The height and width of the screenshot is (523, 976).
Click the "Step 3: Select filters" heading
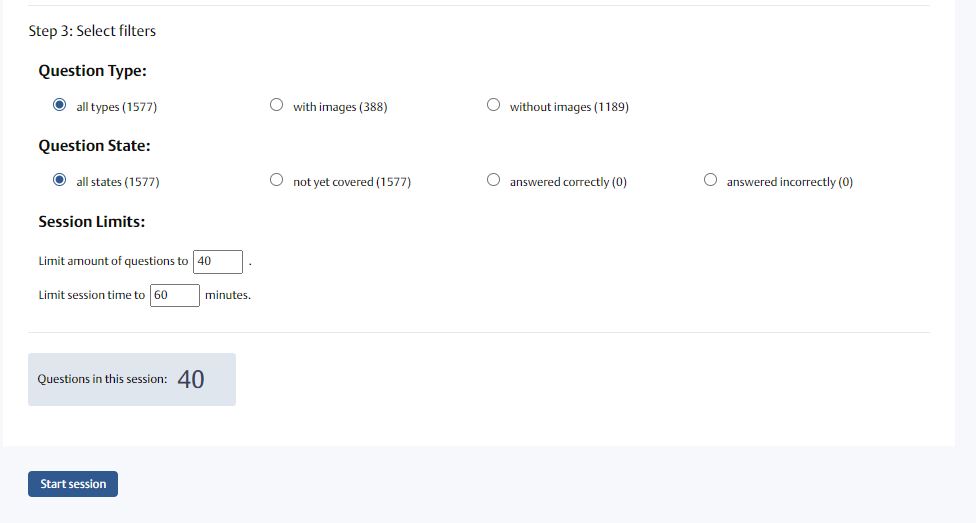[x=92, y=31]
